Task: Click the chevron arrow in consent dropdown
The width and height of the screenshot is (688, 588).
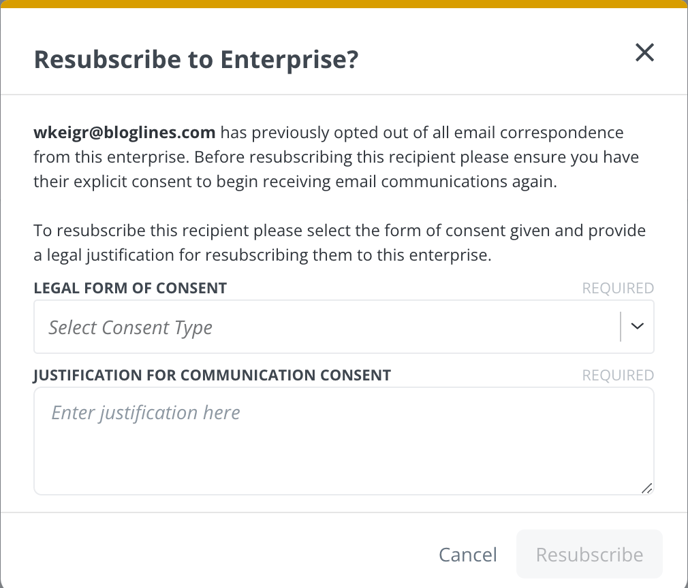Action: [637, 326]
